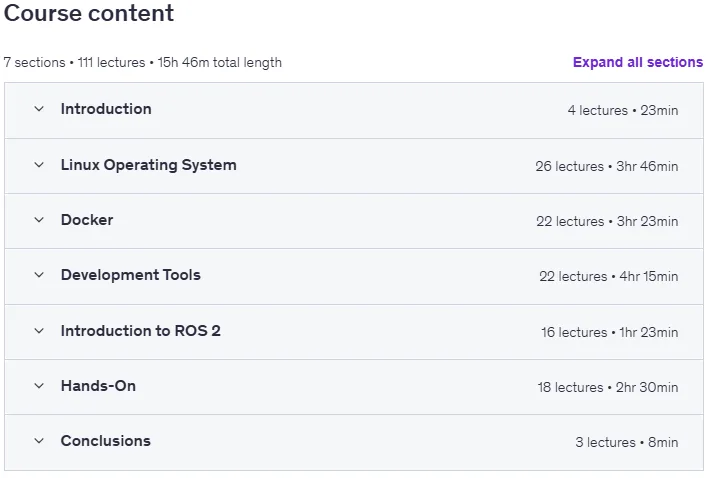Expand the Conclusions chevron arrow
This screenshot has width=708, height=478.
click(x=39, y=441)
